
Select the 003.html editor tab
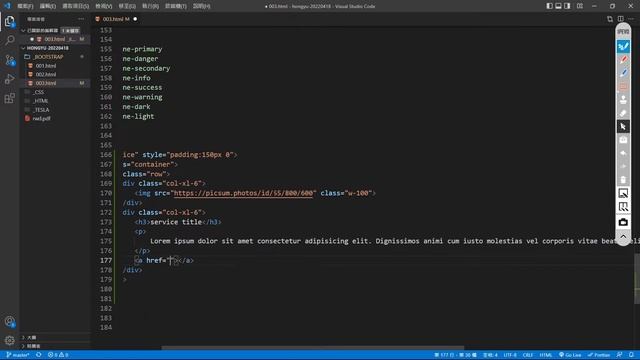pos(116,19)
